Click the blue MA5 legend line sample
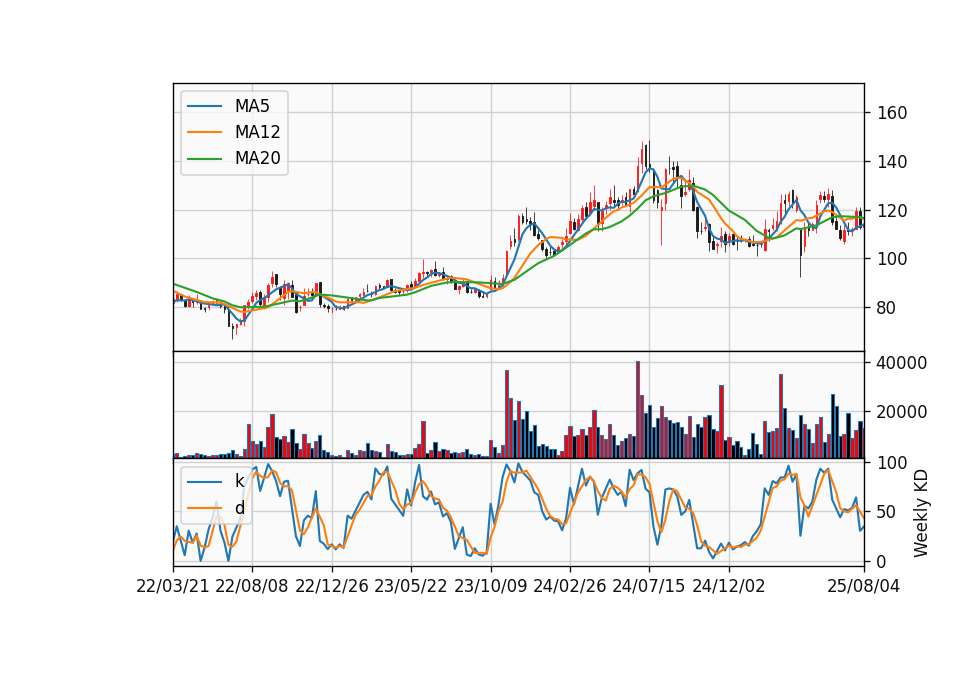 [204, 107]
